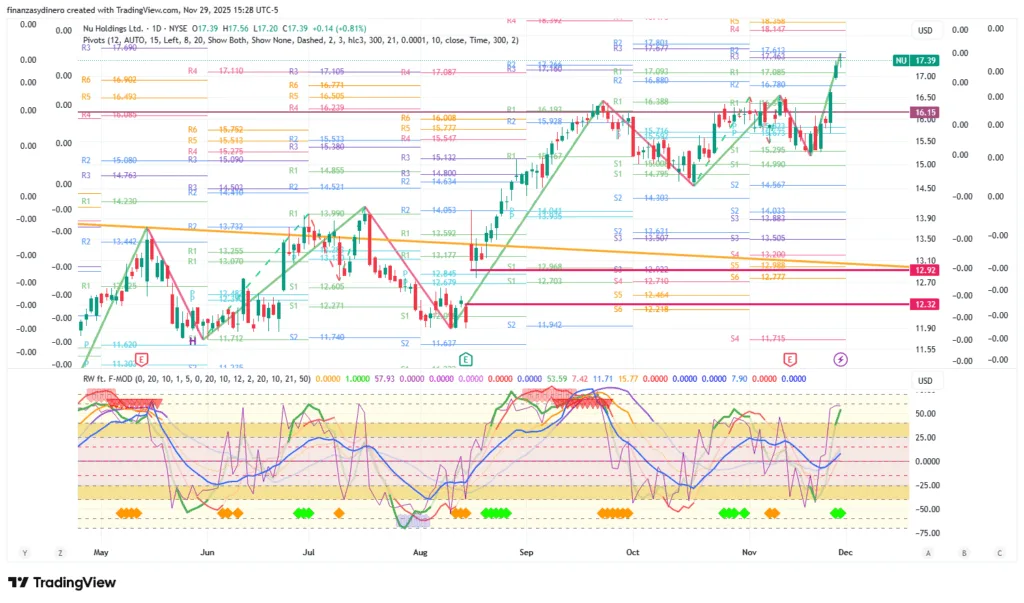Image resolution: width=1024 pixels, height=603 pixels.
Task: Click the green NU 17.39 price tag
Action: tap(915, 61)
